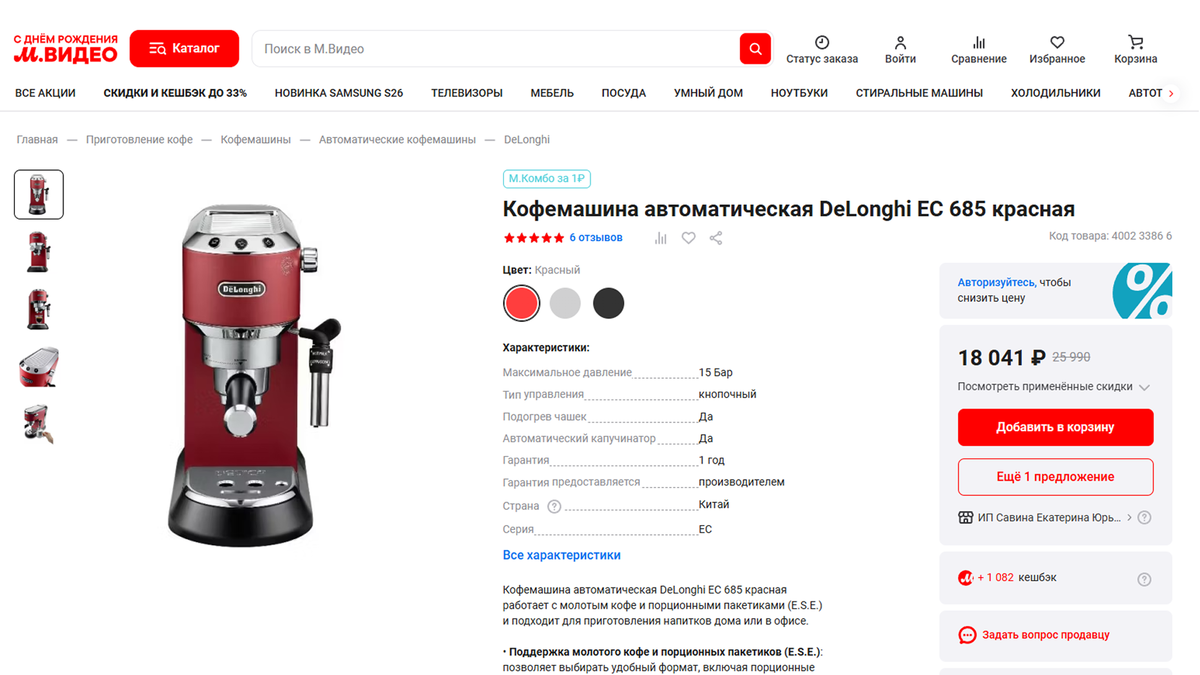Open the Сравнение comparison chart icon
1200x675 pixels.
pyautogui.click(x=979, y=42)
